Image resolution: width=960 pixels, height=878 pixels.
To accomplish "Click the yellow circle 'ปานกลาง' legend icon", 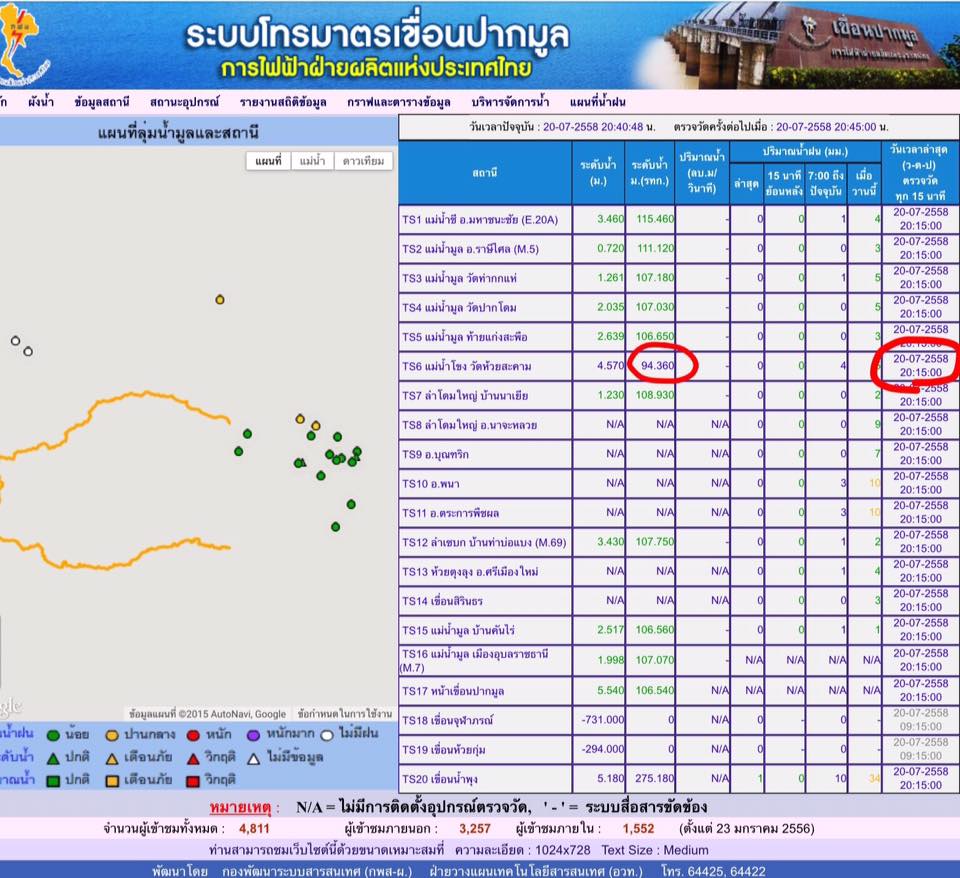I will point(113,735).
